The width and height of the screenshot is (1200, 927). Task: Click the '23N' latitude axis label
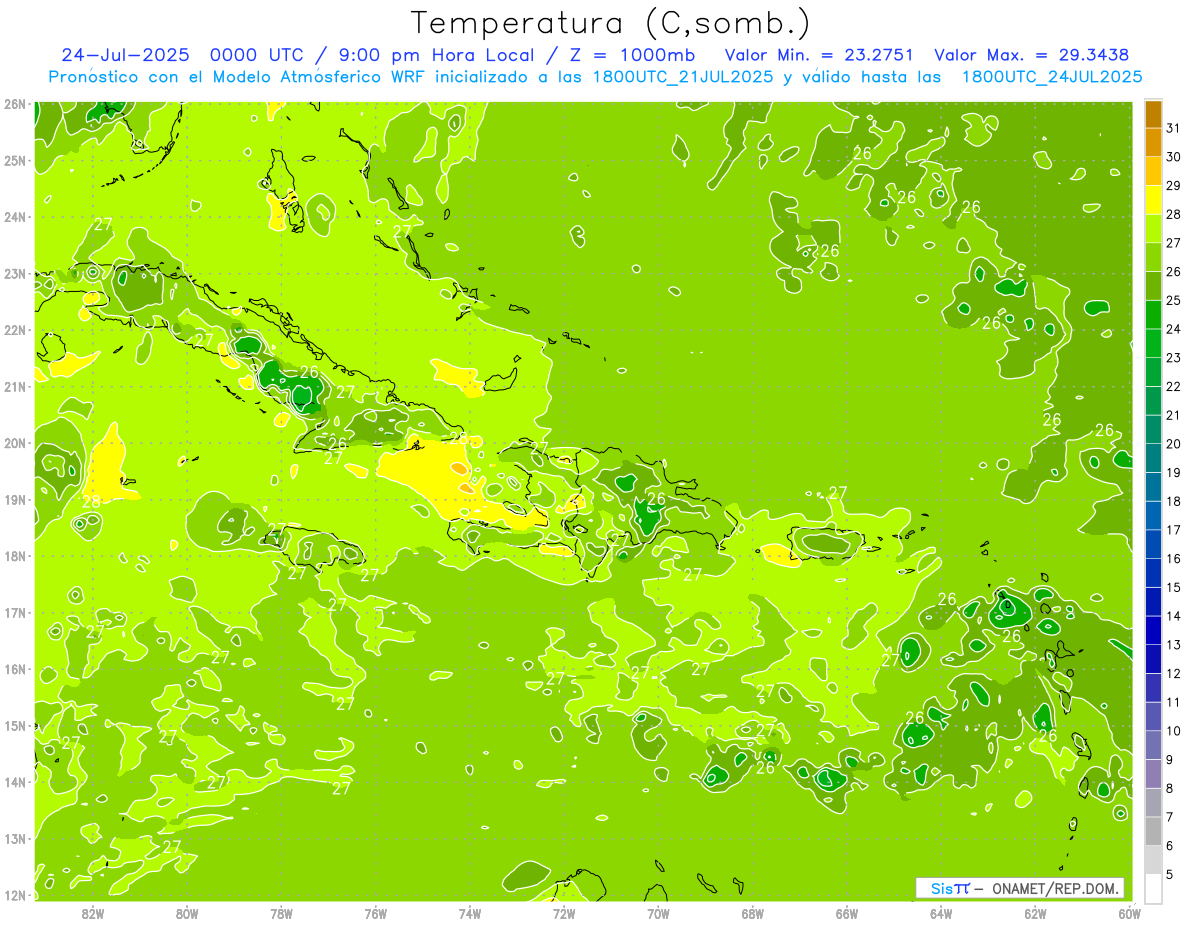click(x=15, y=273)
